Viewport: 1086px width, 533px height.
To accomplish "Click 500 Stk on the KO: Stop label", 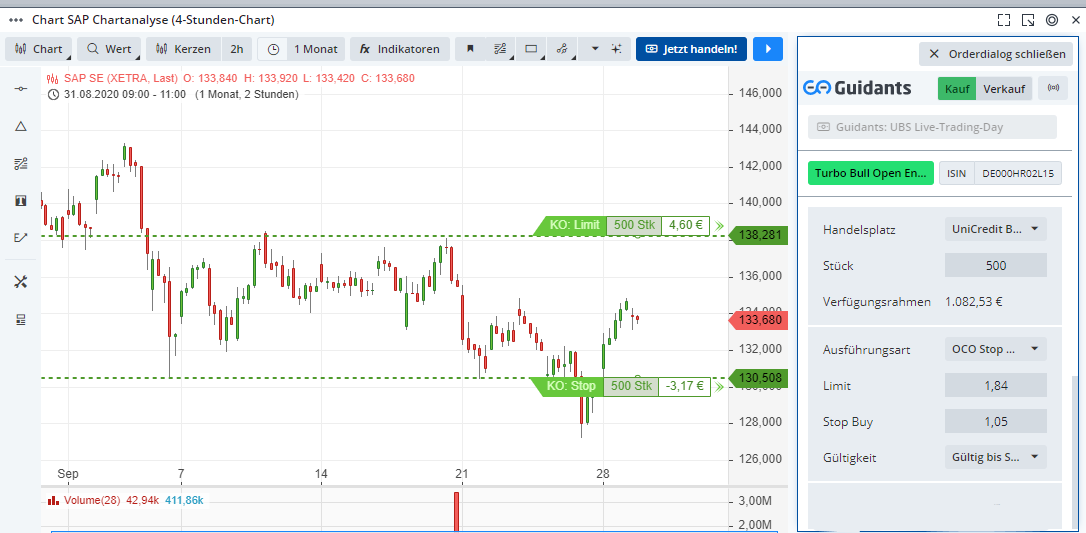I will [x=631, y=386].
